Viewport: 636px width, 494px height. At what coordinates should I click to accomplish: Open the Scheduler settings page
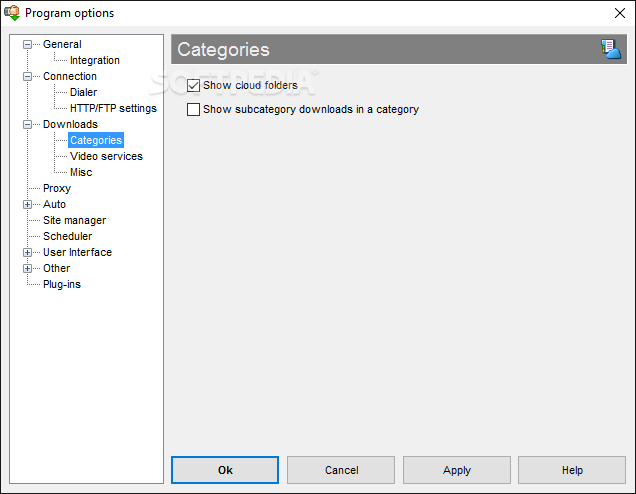click(x=67, y=236)
